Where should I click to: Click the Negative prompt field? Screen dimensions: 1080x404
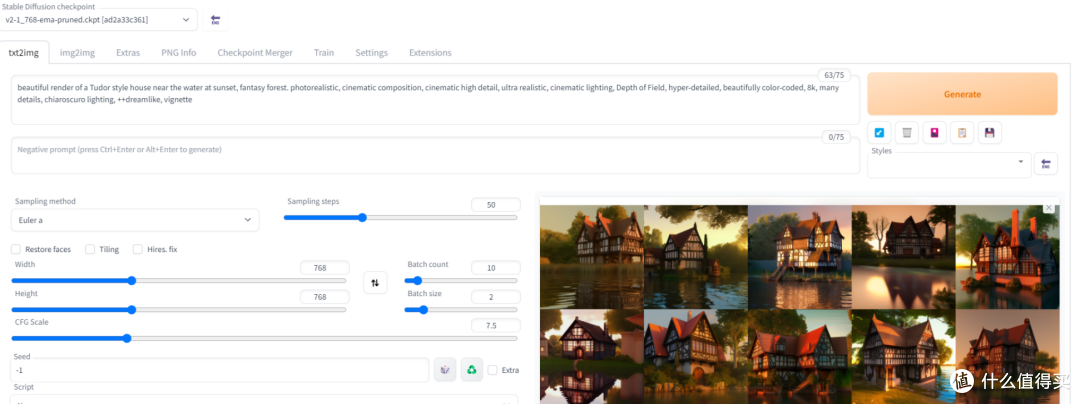click(435, 156)
